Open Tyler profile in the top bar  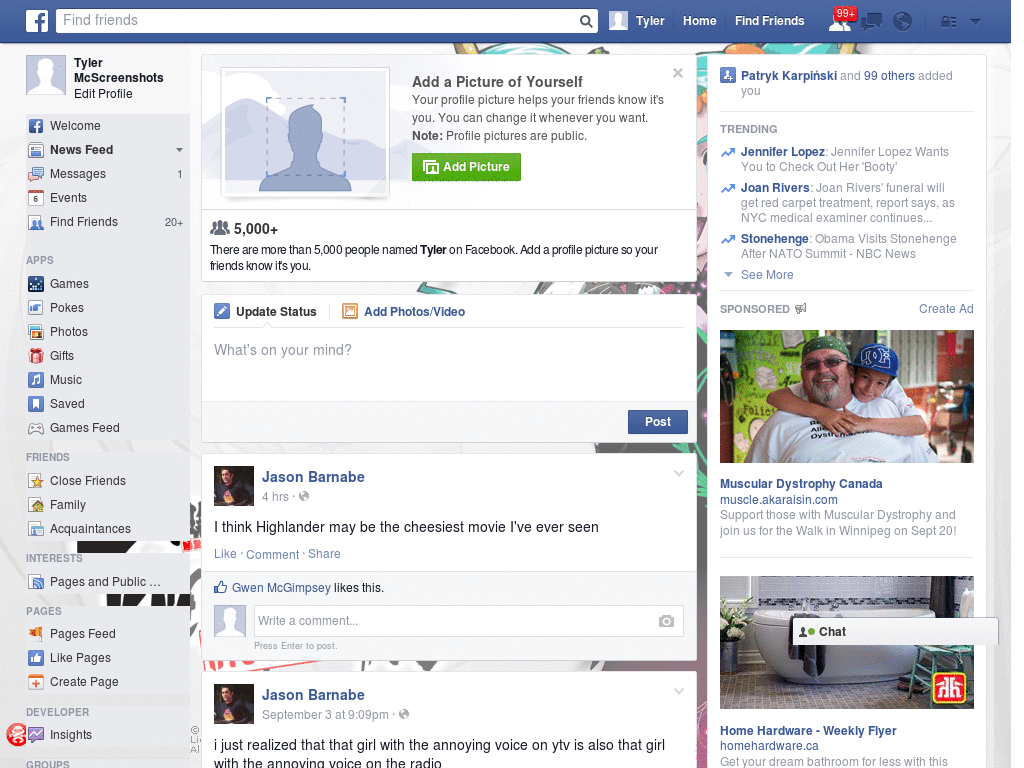(x=637, y=21)
